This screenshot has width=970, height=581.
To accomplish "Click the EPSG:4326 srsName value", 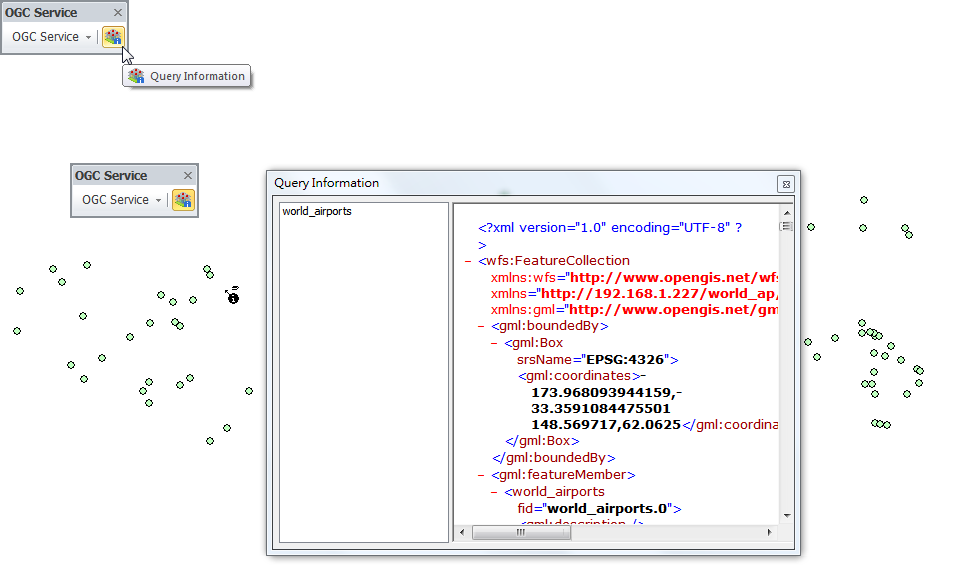I will 626,359.
